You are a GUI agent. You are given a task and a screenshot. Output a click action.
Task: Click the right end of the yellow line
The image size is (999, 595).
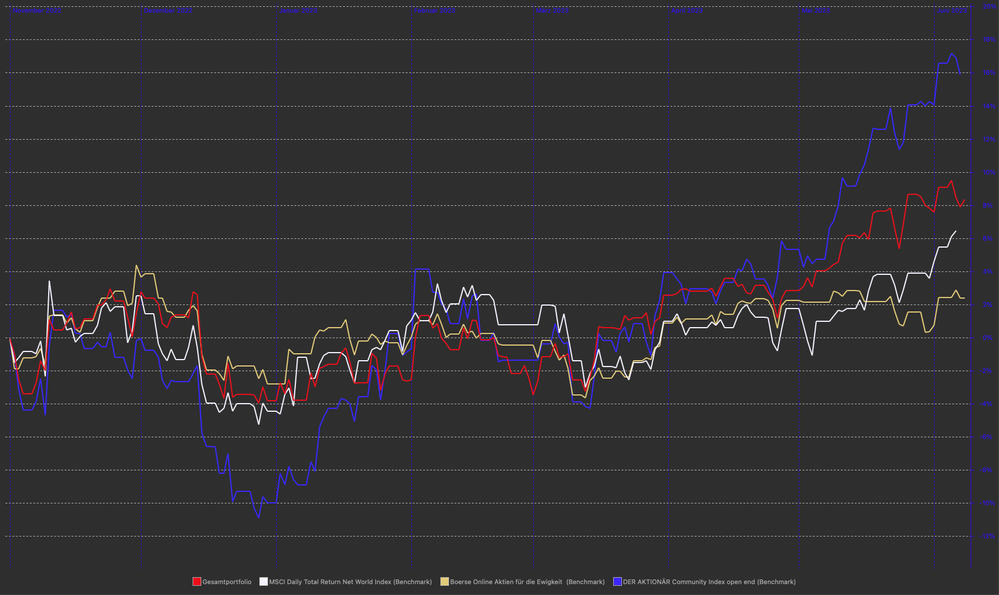point(963,298)
